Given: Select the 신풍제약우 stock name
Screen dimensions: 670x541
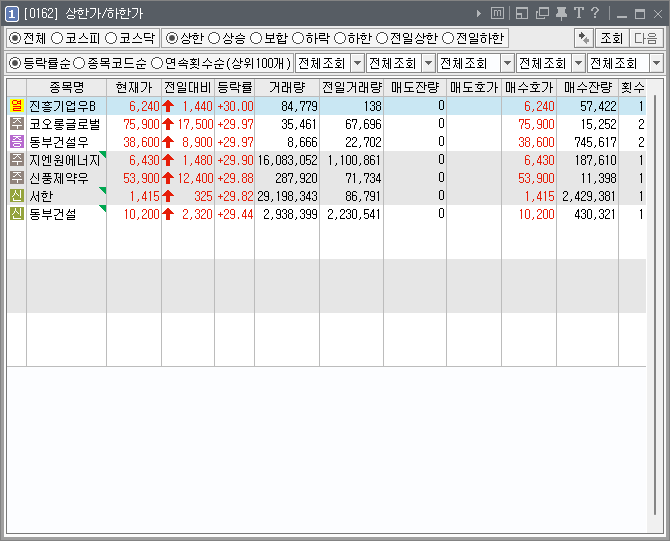Looking at the screenshot, I should coord(59,178).
